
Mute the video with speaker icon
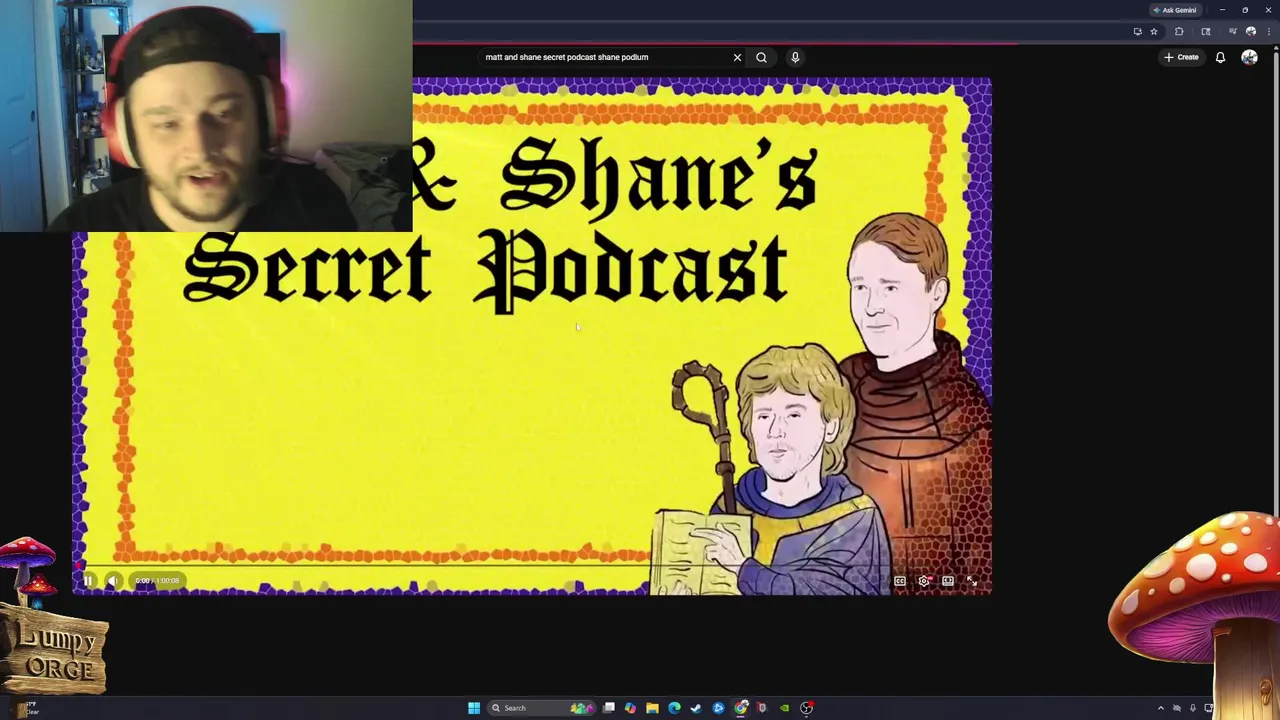(114, 581)
